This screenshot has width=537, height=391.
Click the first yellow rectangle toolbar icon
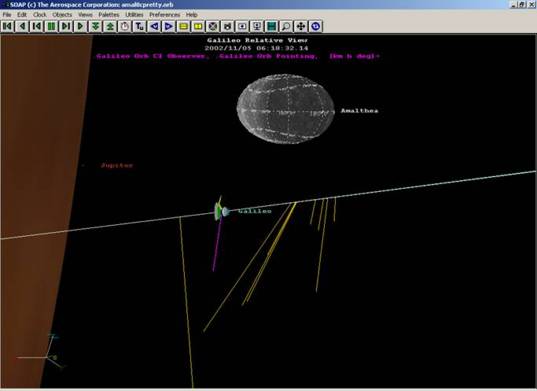[183, 26]
